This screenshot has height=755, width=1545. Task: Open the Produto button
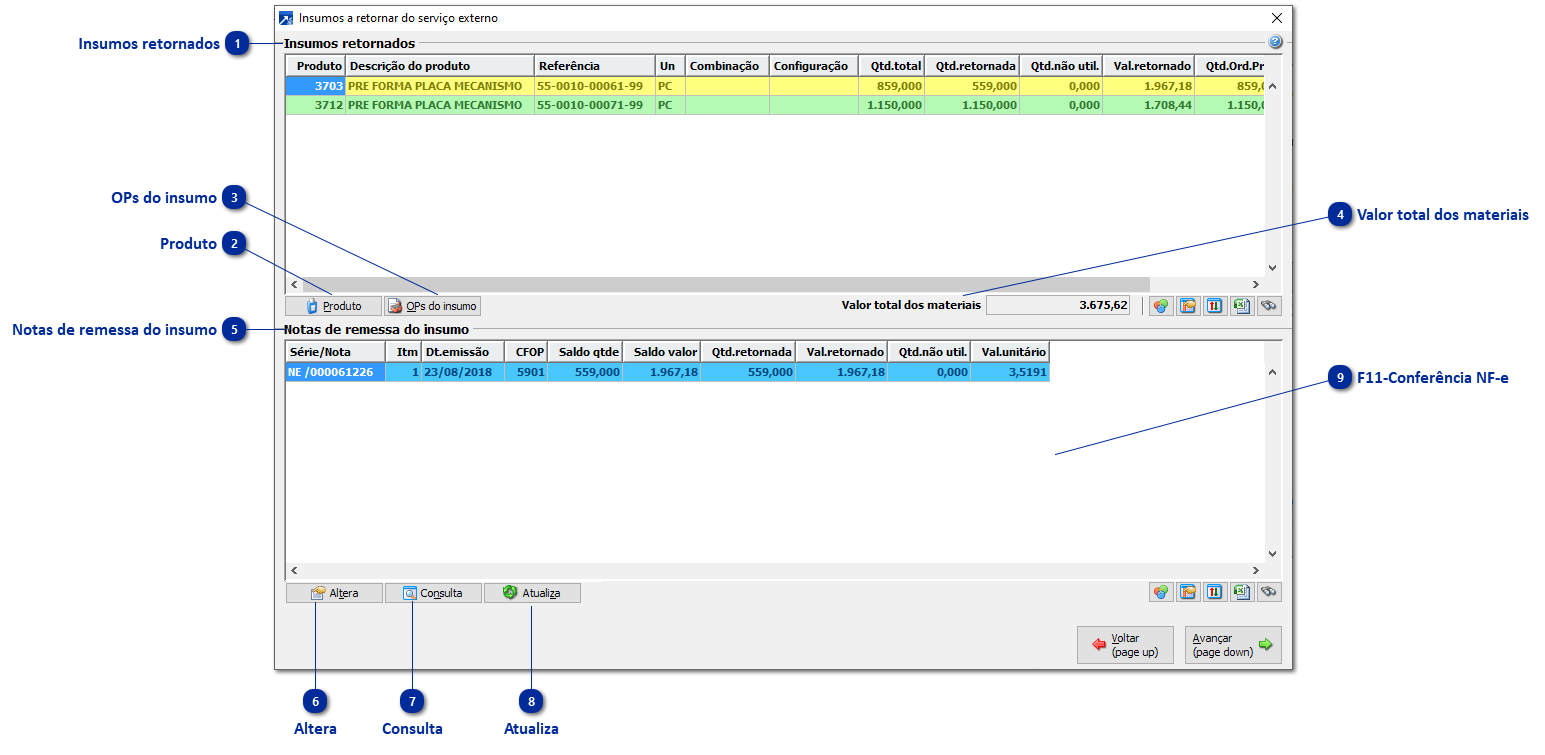point(334,306)
